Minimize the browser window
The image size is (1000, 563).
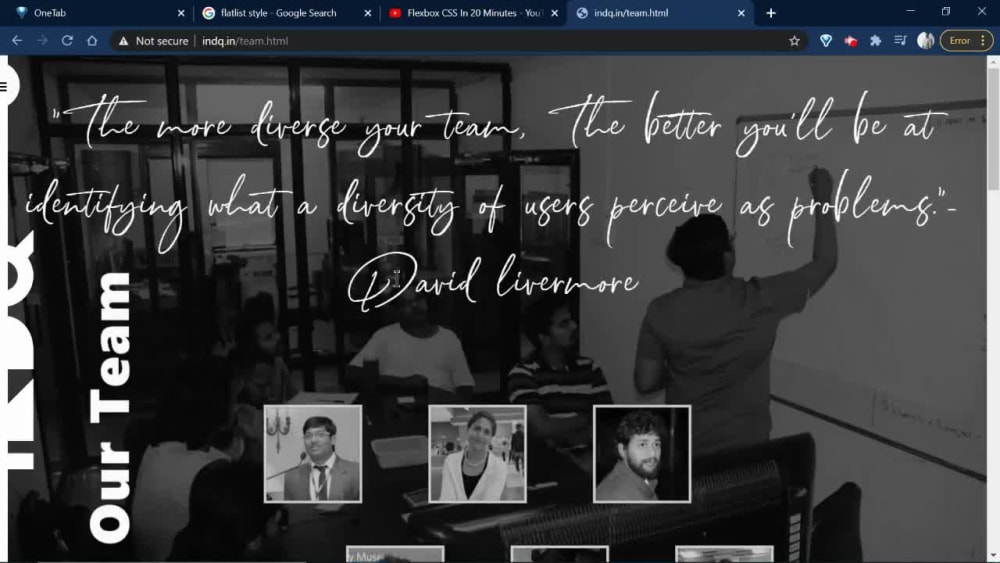point(910,11)
